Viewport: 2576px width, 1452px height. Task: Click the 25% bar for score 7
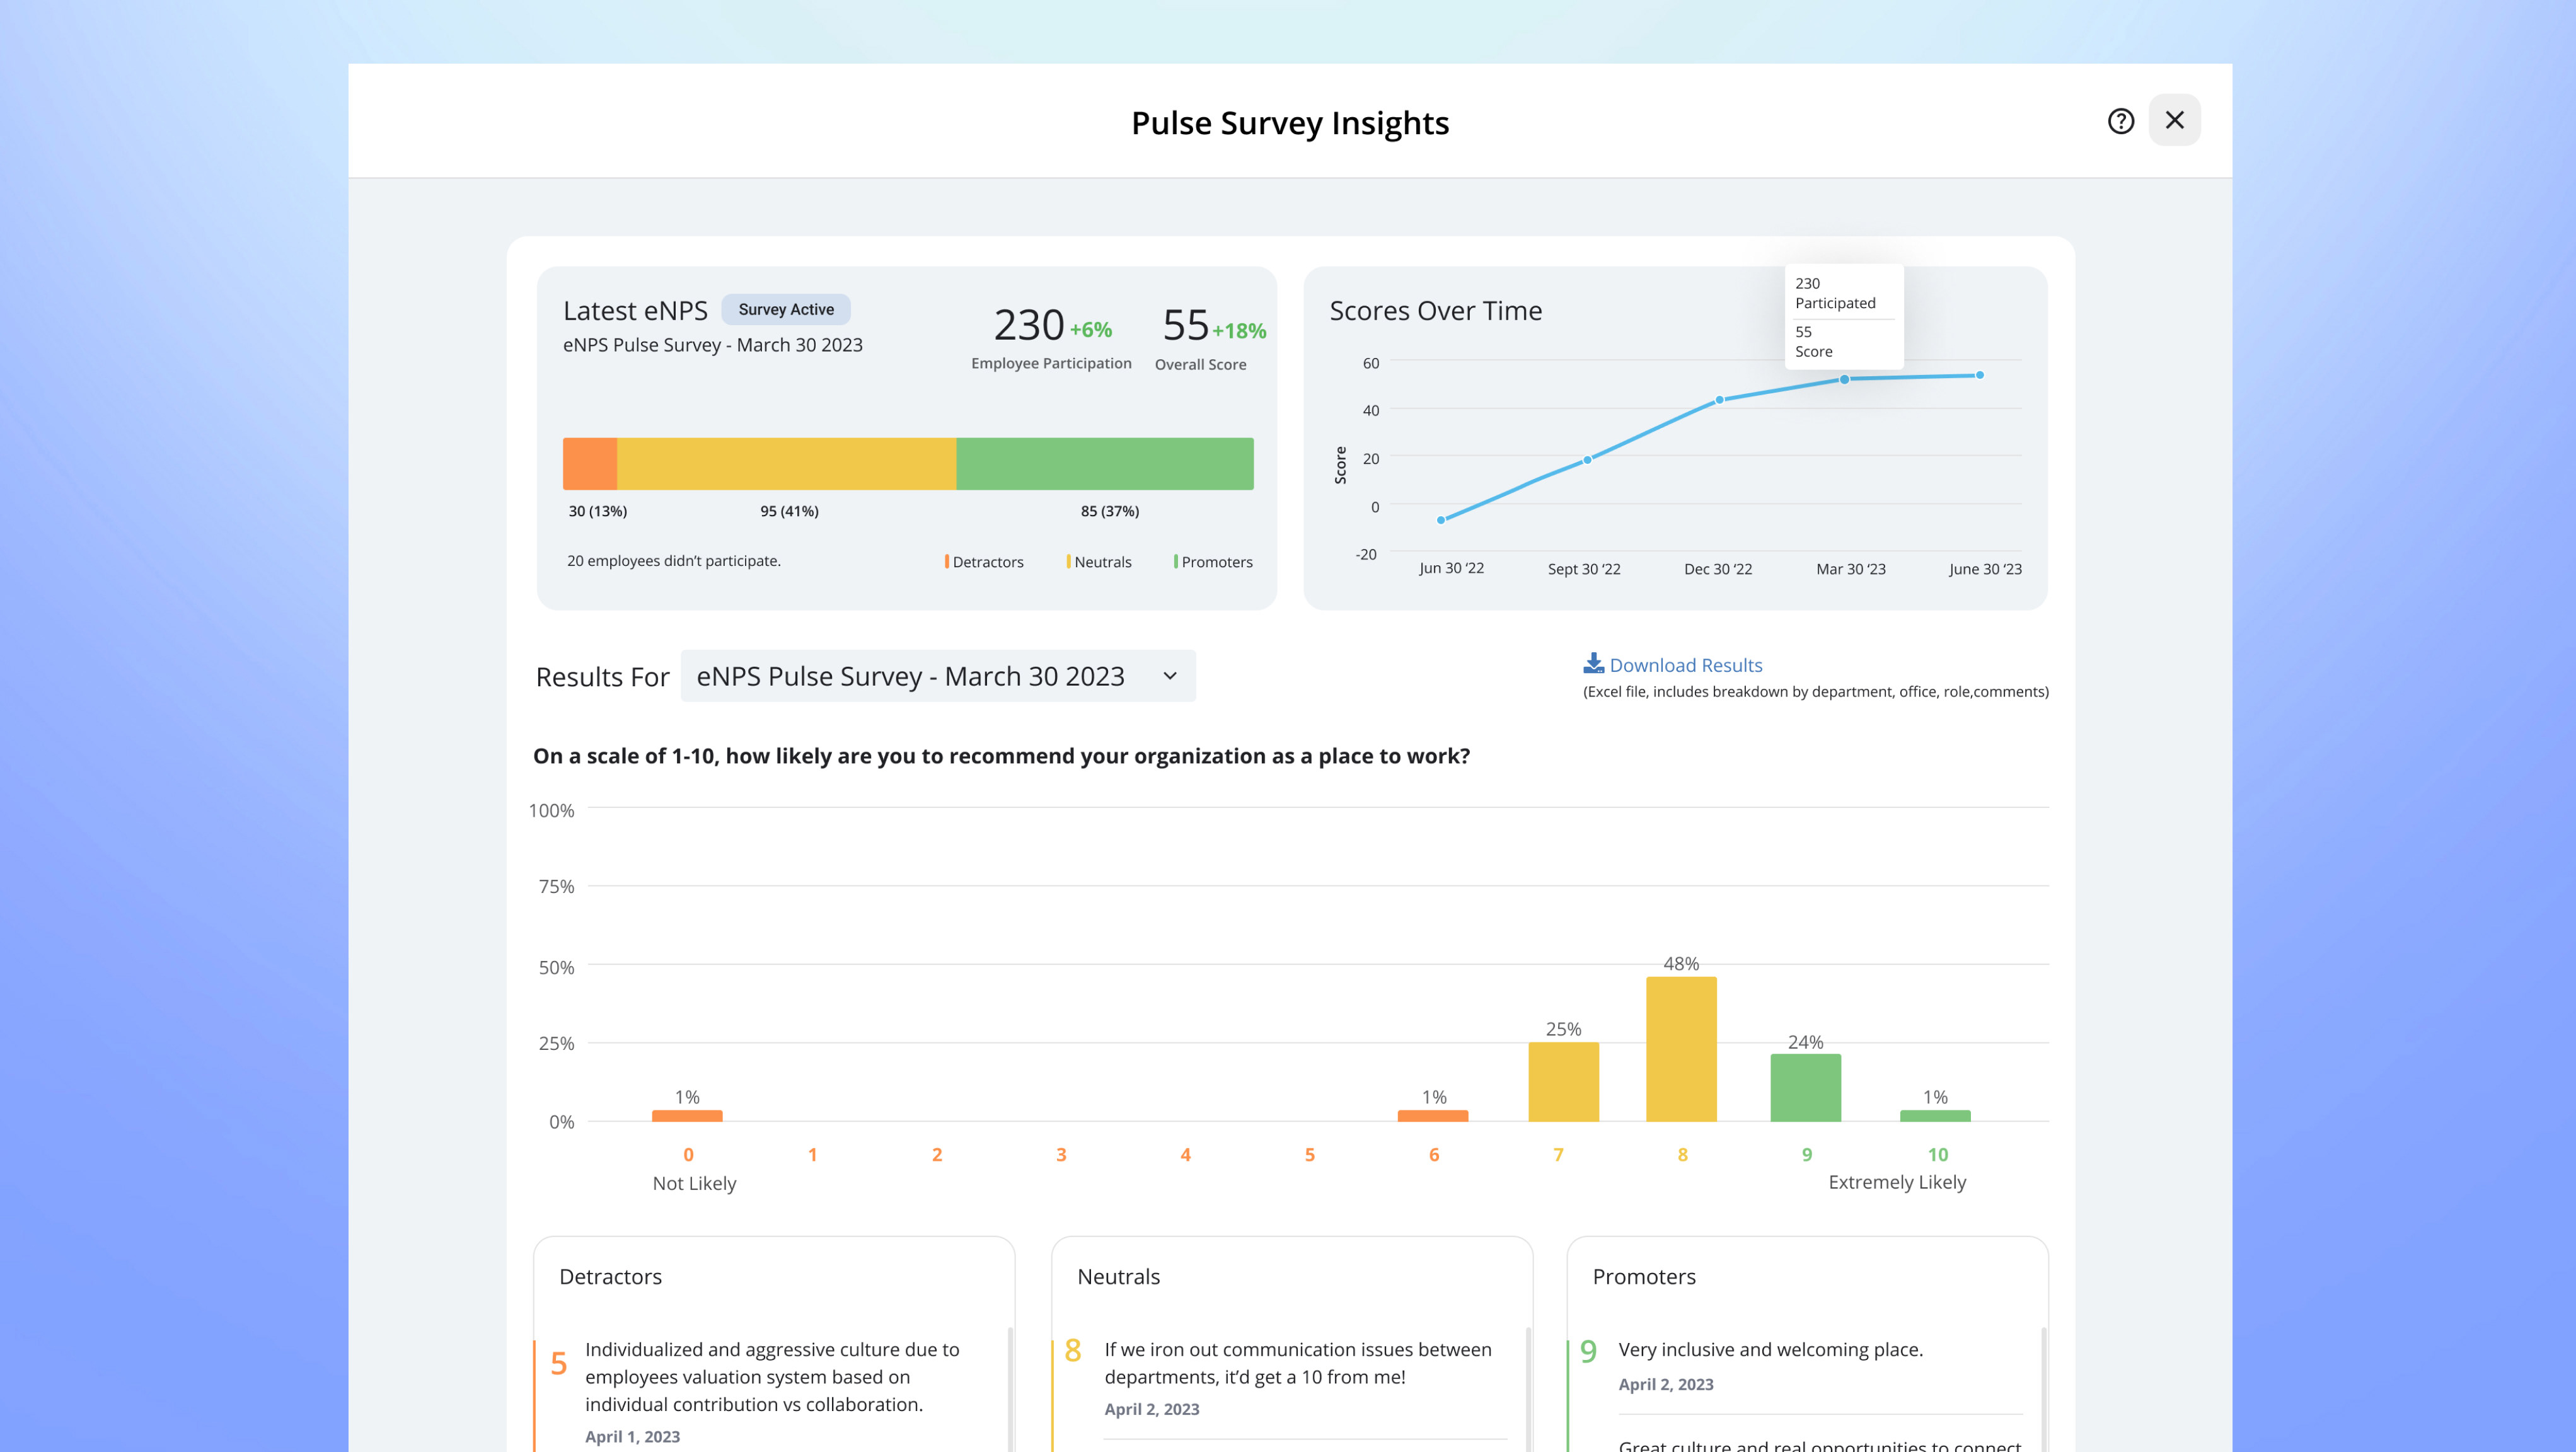coord(1563,1082)
